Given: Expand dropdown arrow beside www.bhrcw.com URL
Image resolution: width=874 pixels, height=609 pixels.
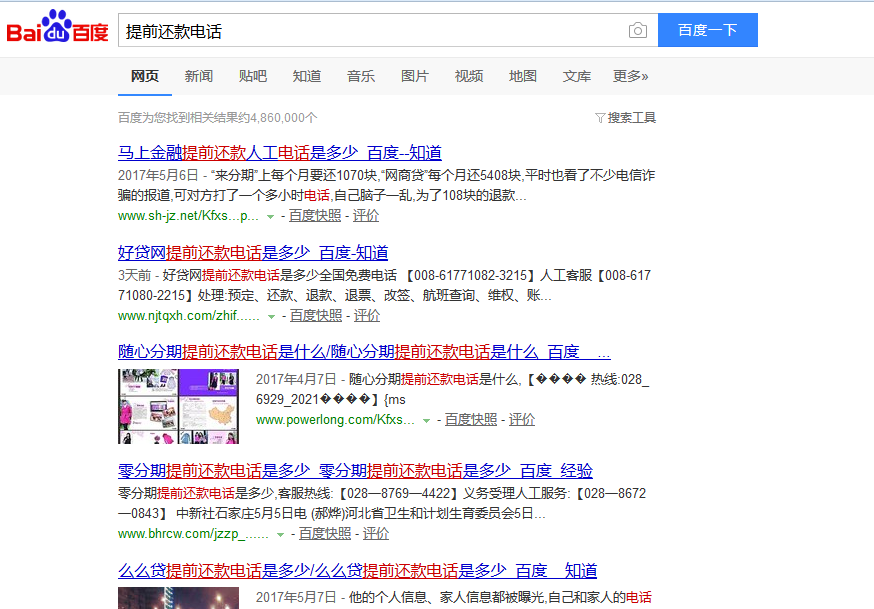Looking at the screenshot, I should click(280, 535).
